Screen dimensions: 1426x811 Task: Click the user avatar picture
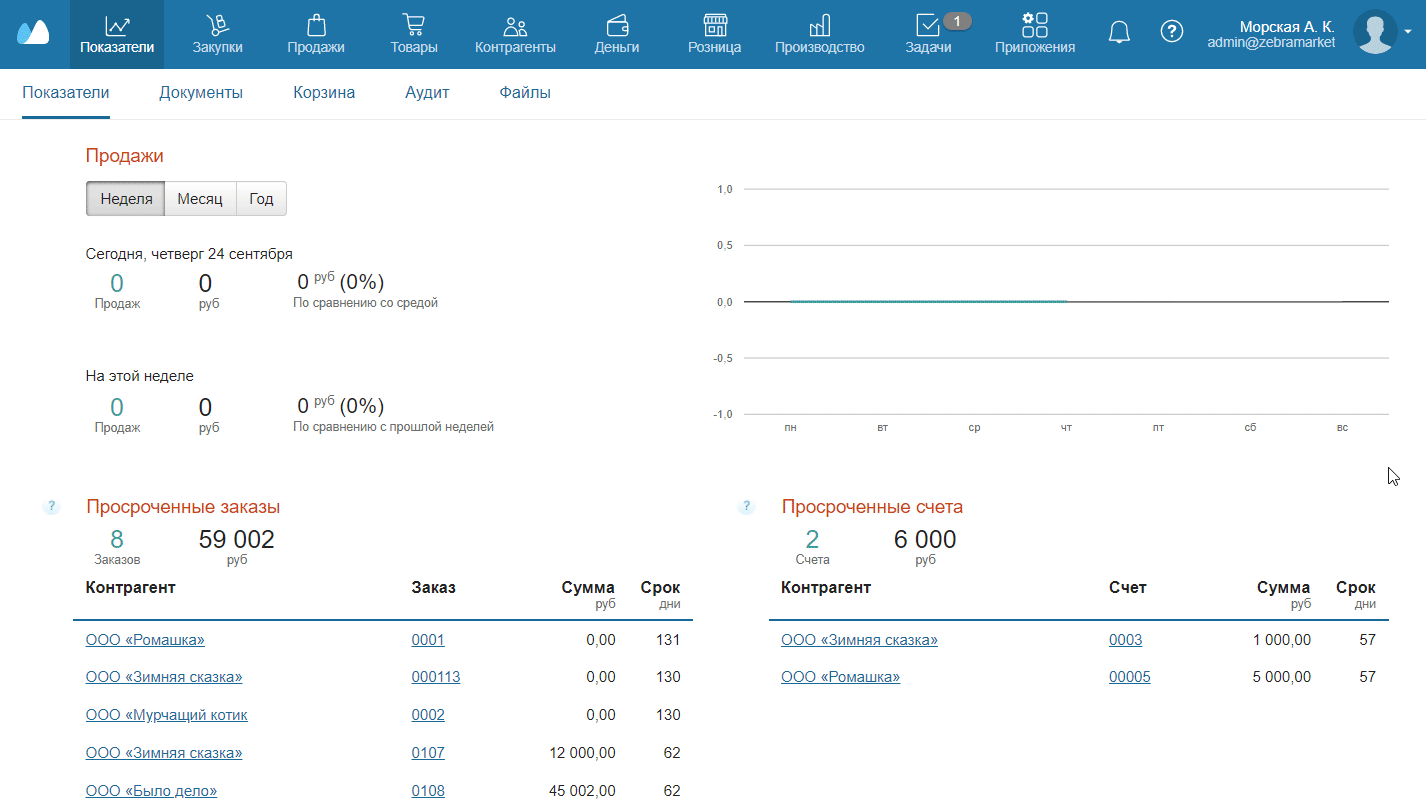coord(1375,32)
